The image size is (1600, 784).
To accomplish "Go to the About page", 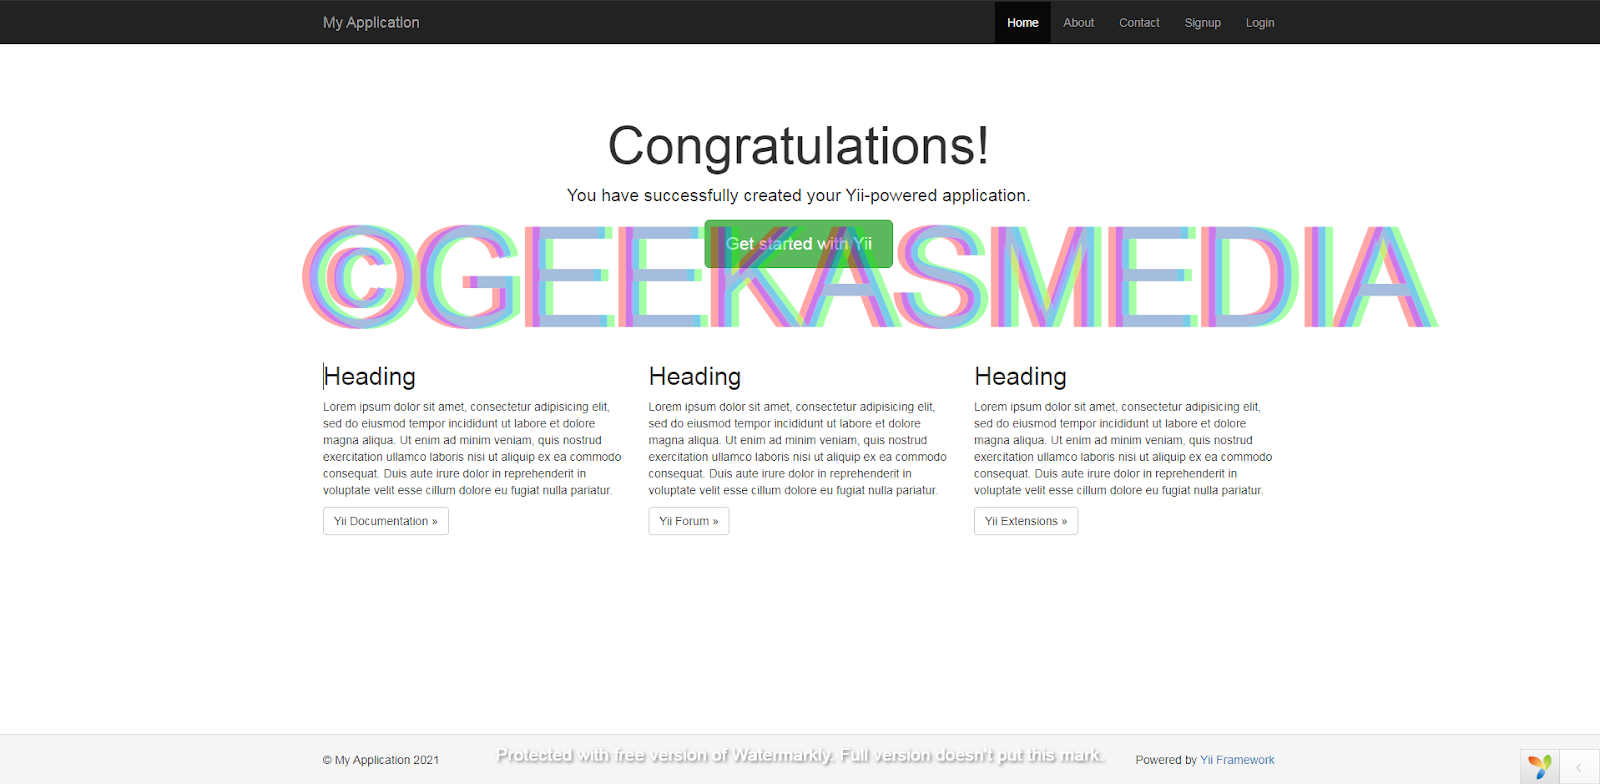I will (1078, 22).
